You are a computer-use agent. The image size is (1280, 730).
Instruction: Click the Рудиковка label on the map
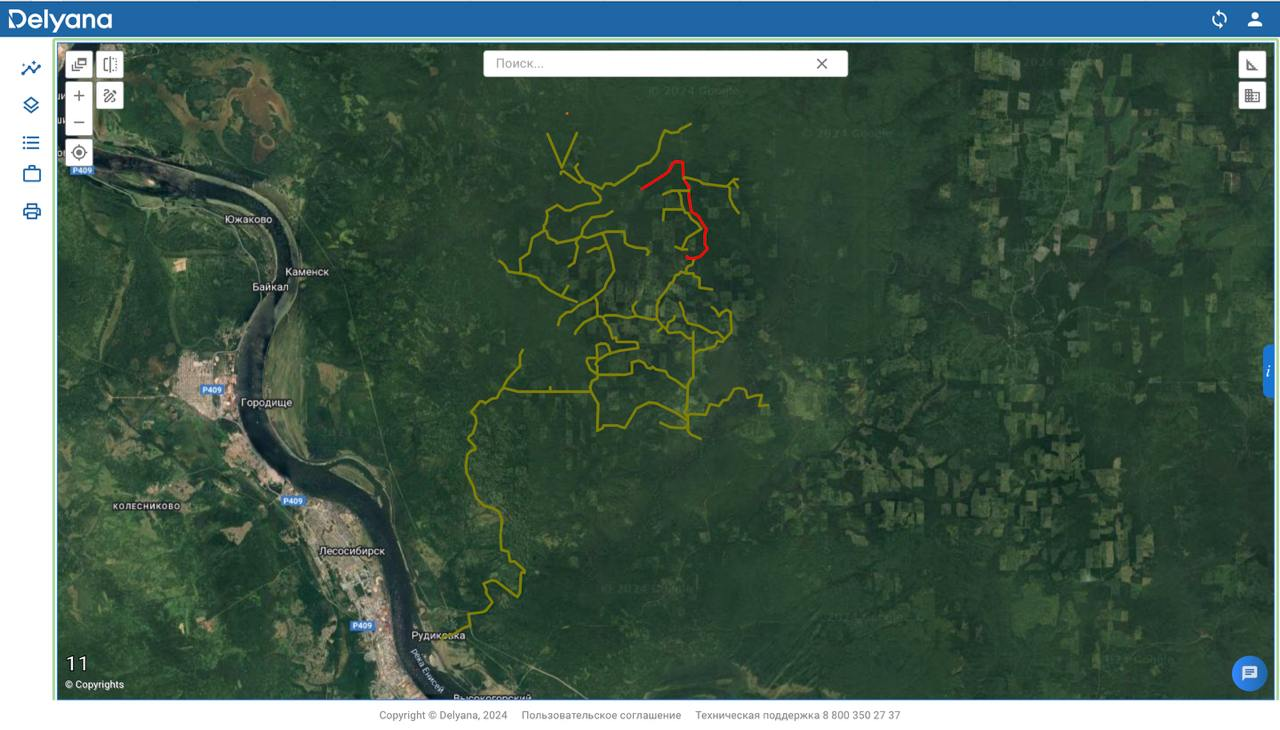(x=438, y=635)
